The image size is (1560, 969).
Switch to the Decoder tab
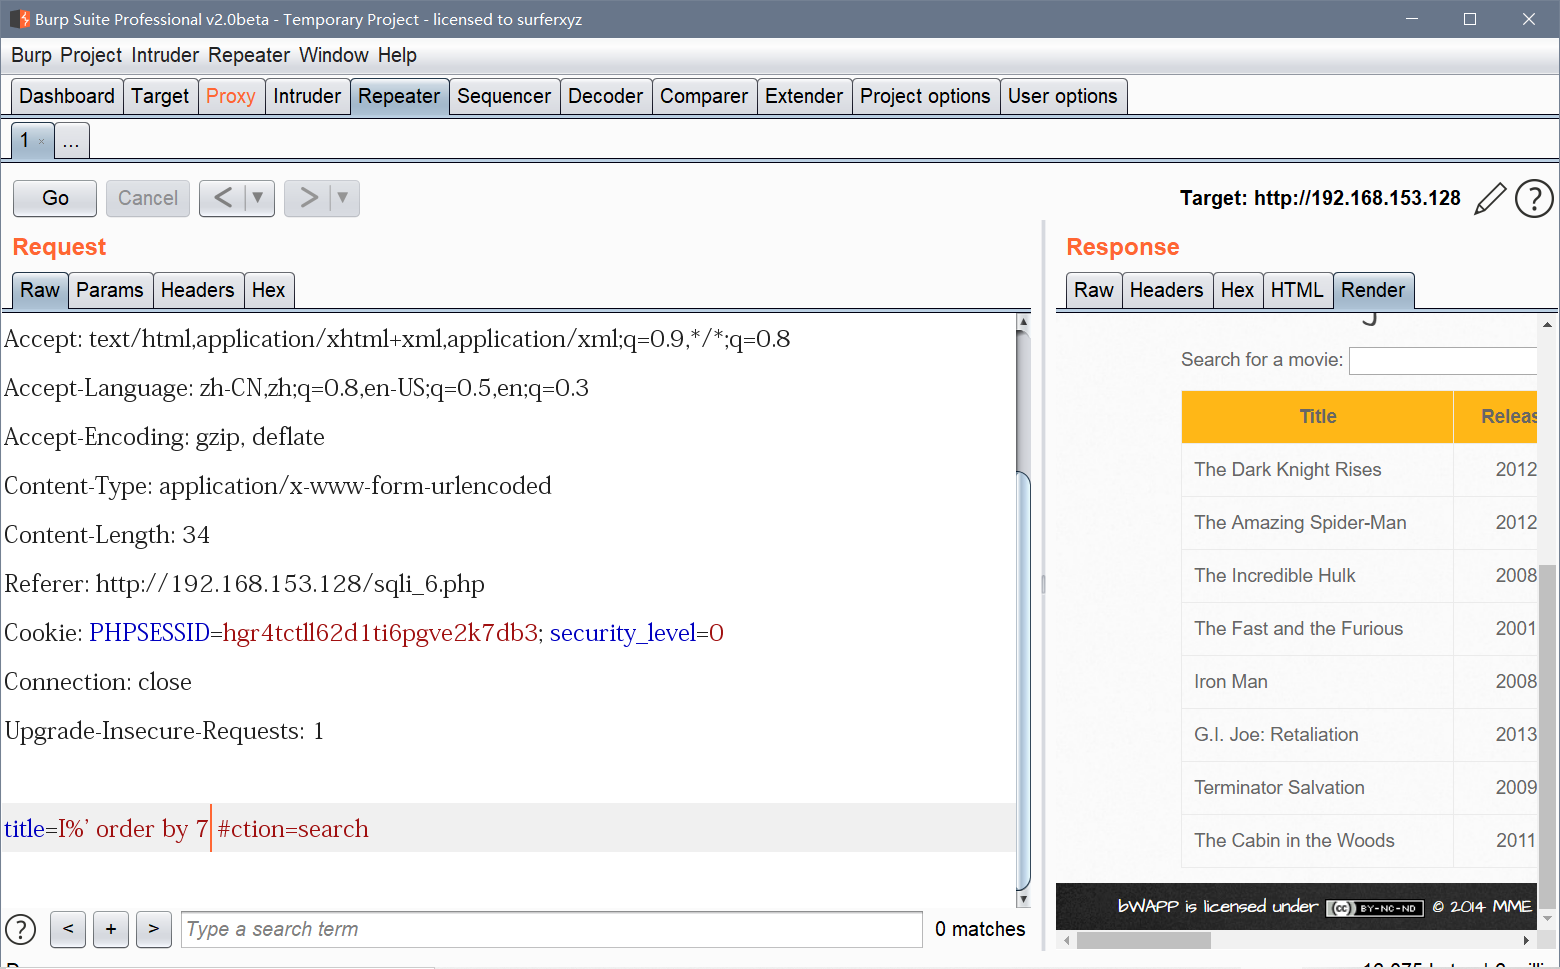[x=605, y=96]
